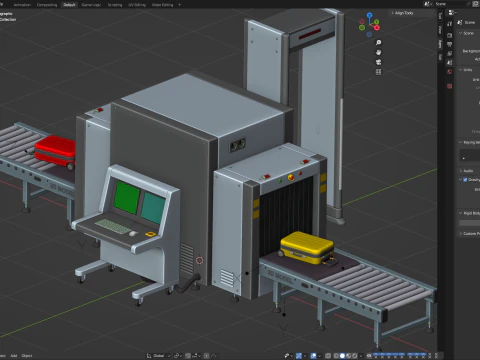Select rendered viewport shading
The width and height of the screenshot is (480, 360).
click(x=355, y=356)
